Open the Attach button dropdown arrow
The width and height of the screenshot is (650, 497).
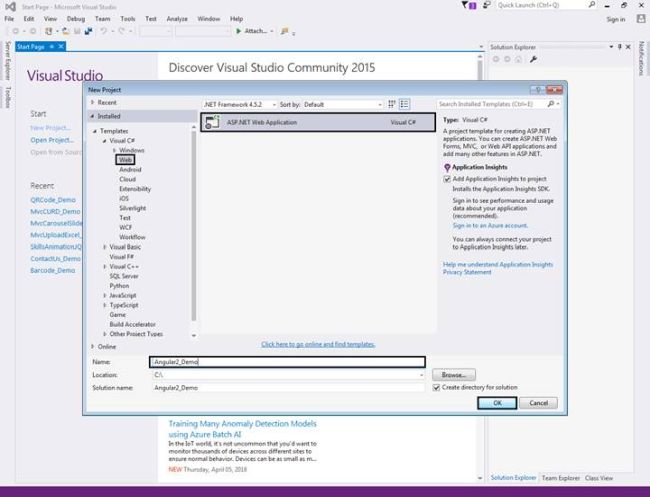pyautogui.click(x=272, y=31)
